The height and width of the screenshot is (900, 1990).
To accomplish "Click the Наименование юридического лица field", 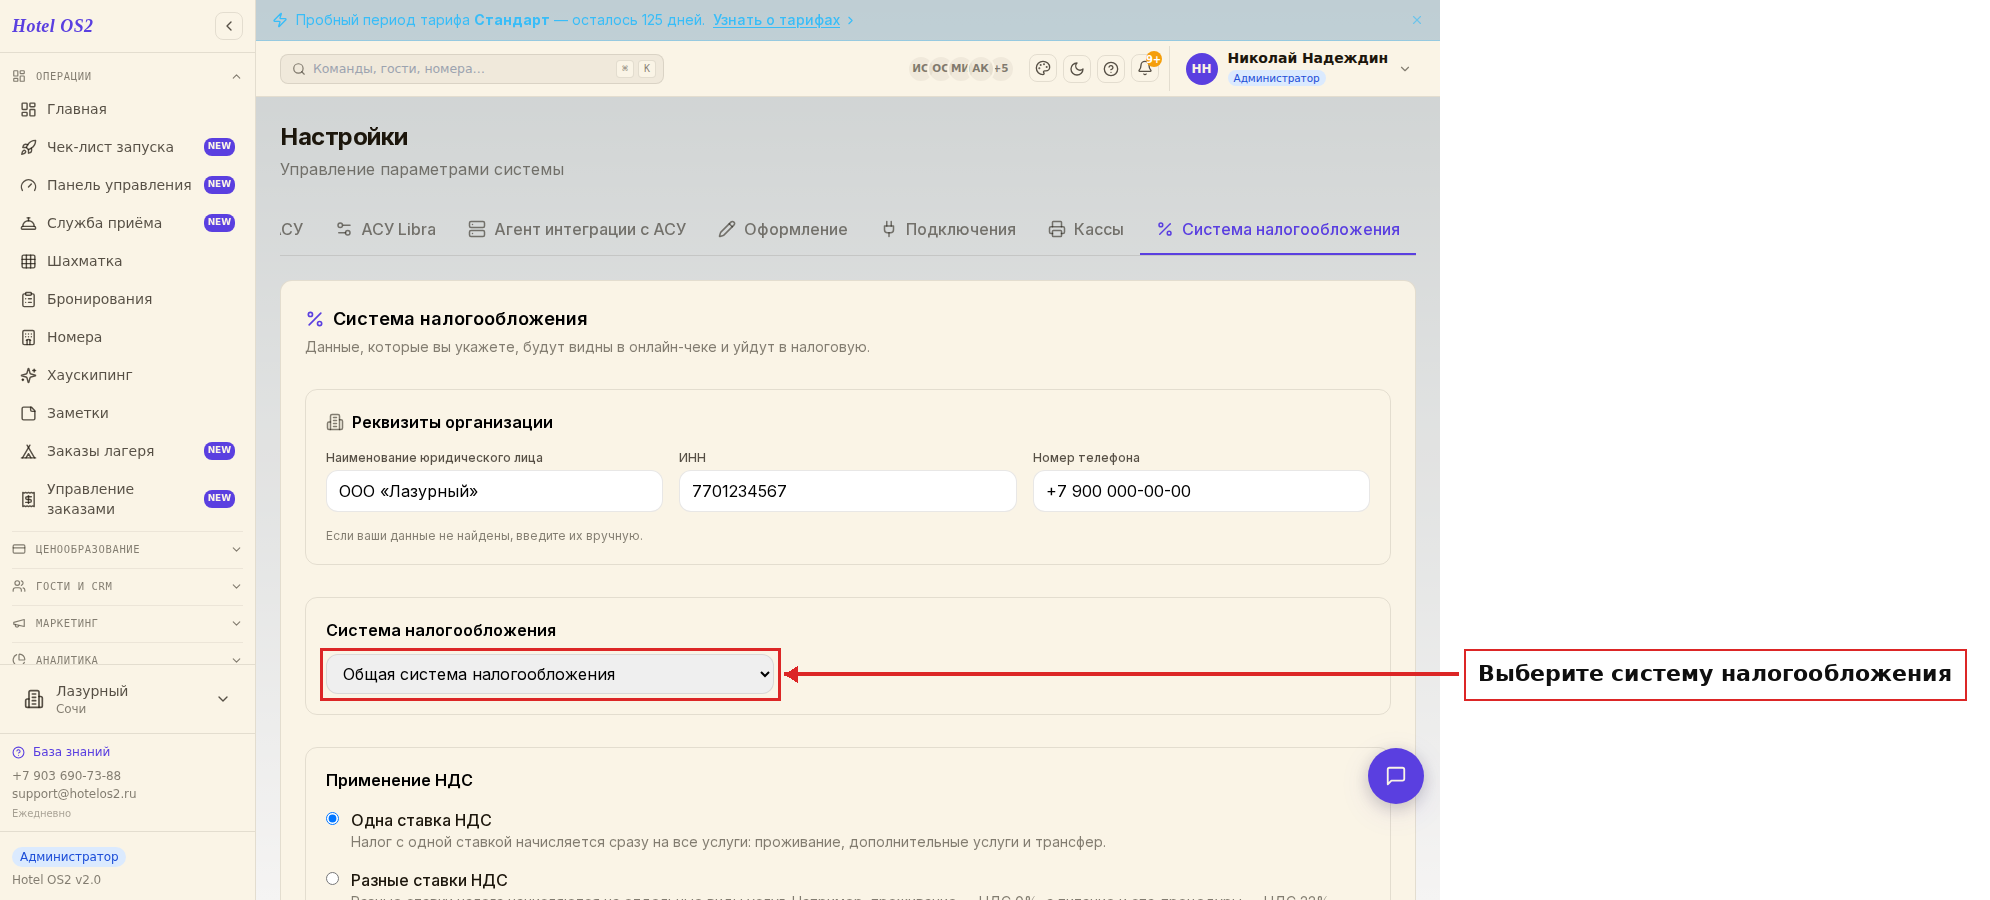I will point(494,491).
